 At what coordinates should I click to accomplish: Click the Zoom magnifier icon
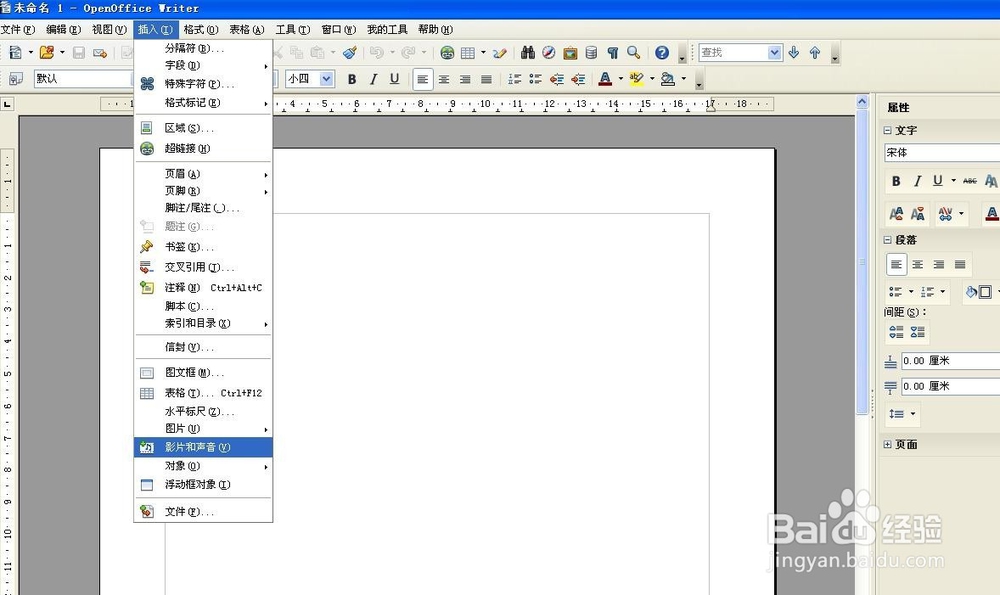tap(633, 52)
